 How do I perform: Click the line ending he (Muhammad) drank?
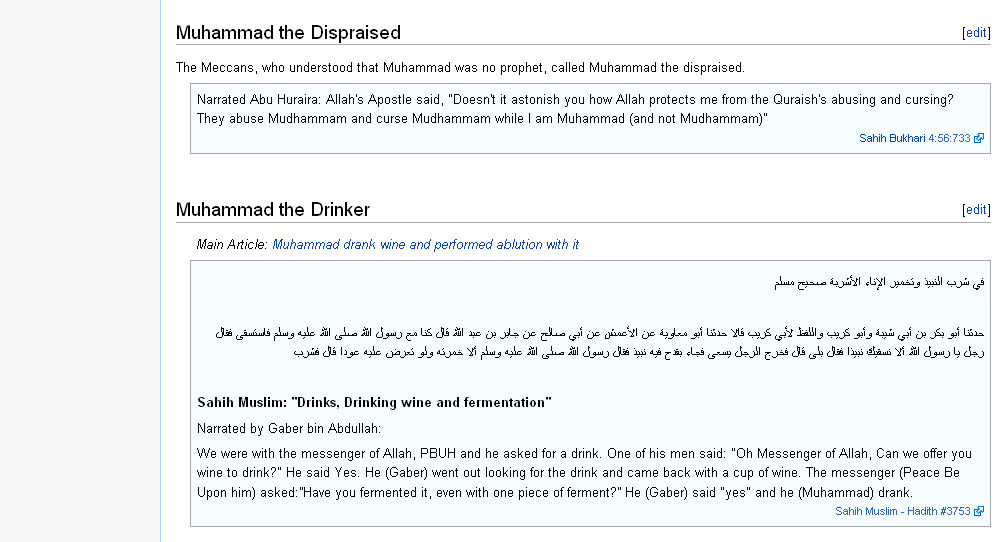(x=555, y=492)
